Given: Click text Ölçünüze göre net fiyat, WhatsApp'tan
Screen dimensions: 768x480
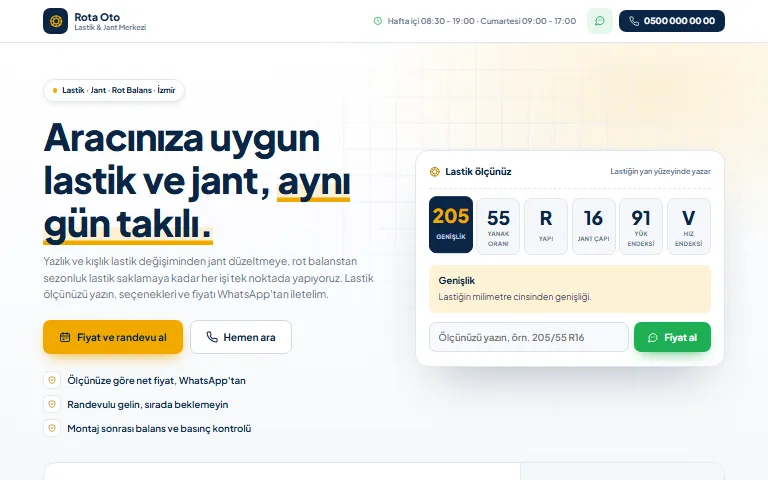Looking at the screenshot, I should pos(156,381).
